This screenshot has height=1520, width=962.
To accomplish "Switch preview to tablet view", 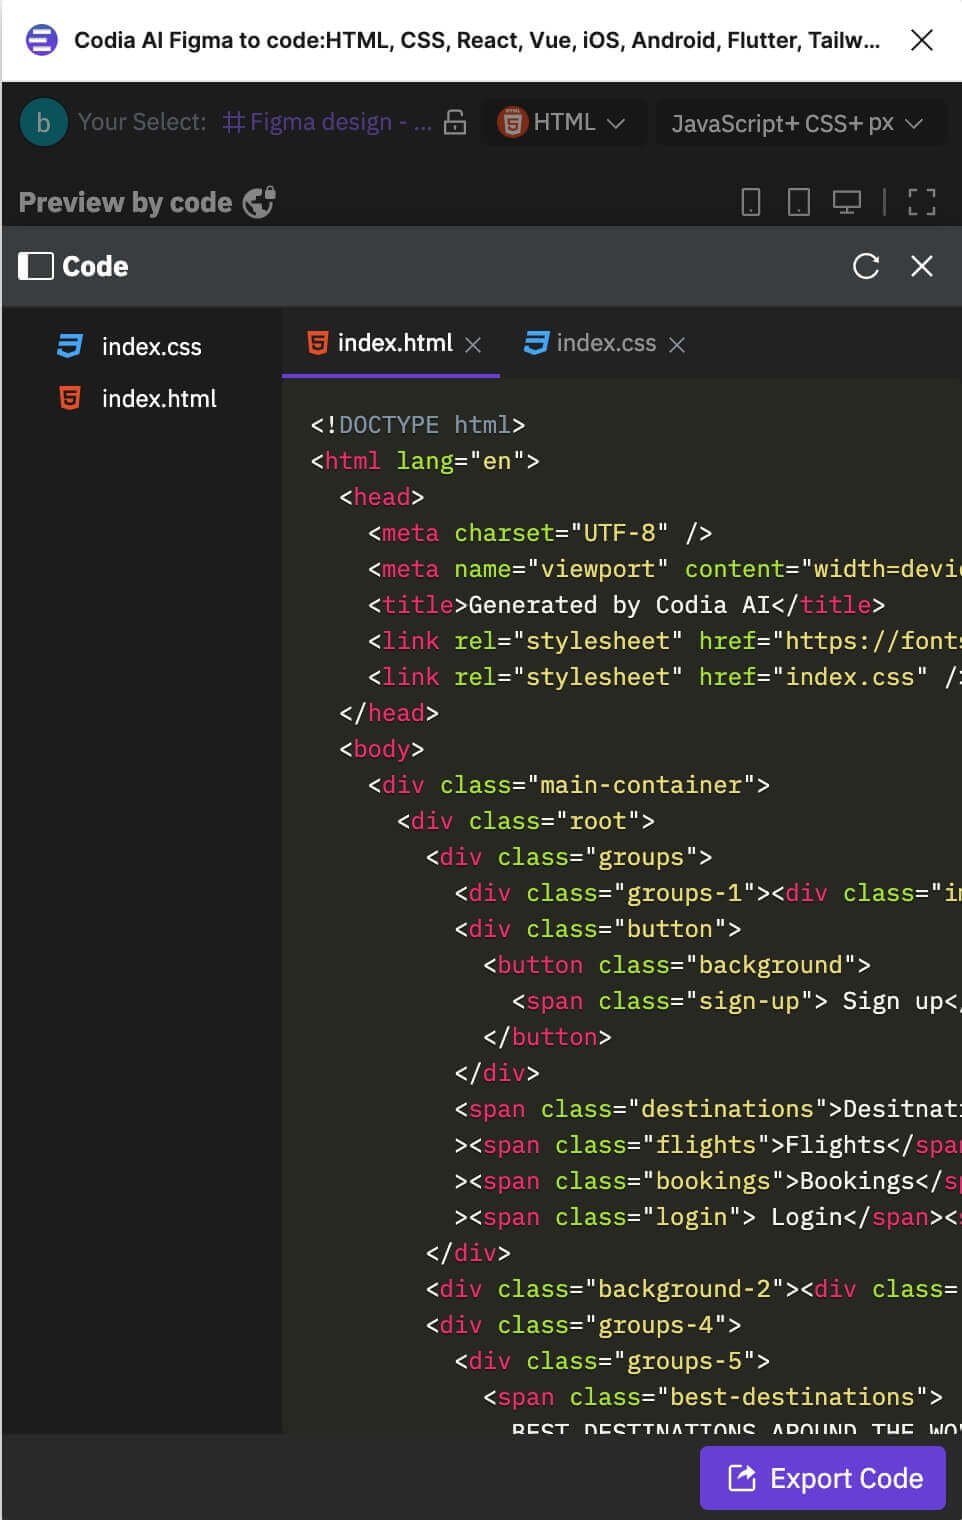I will coord(798,202).
